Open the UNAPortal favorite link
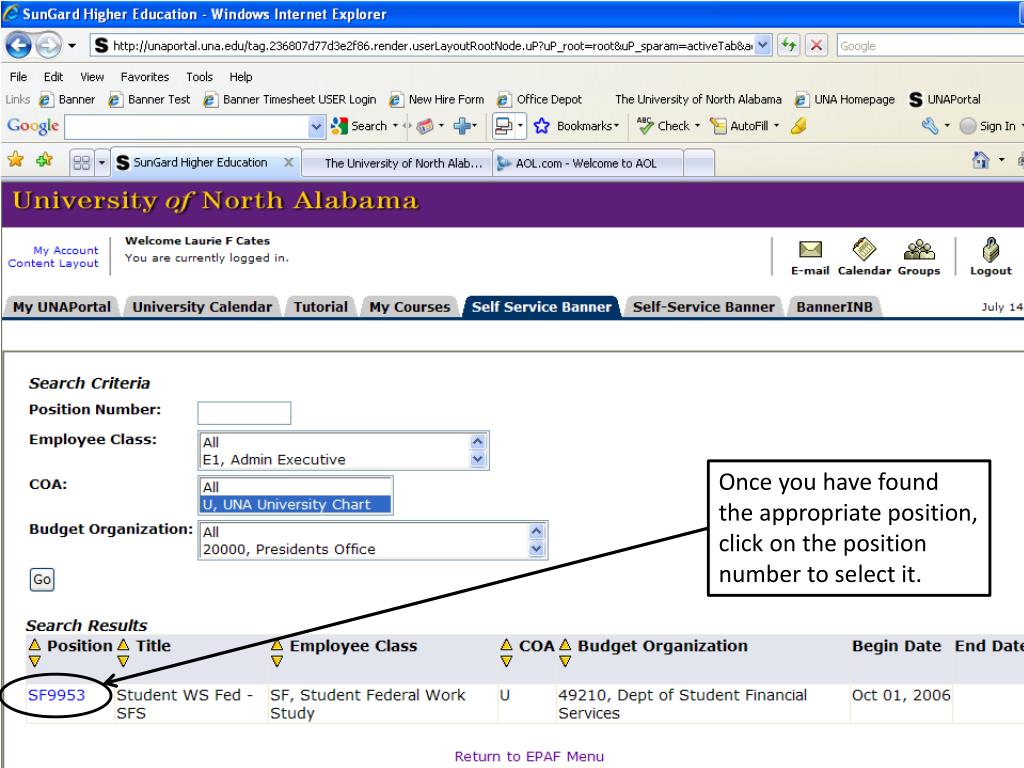This screenshot has width=1024, height=768. pyautogui.click(x=945, y=100)
